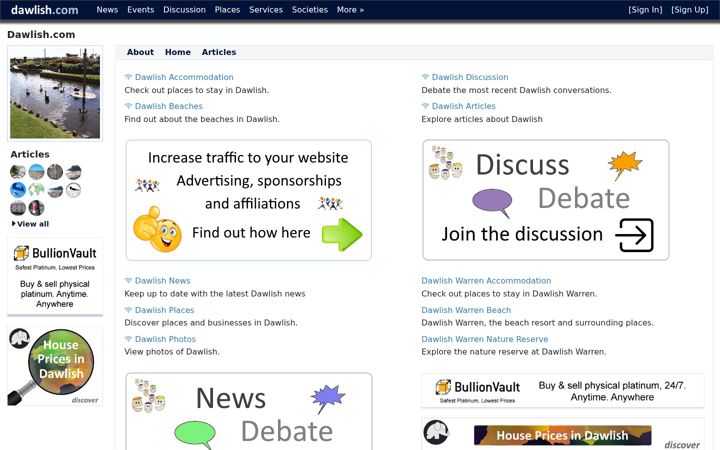Open the Dawlish Warren Accommodation link
The image size is (720, 450).
(x=486, y=281)
